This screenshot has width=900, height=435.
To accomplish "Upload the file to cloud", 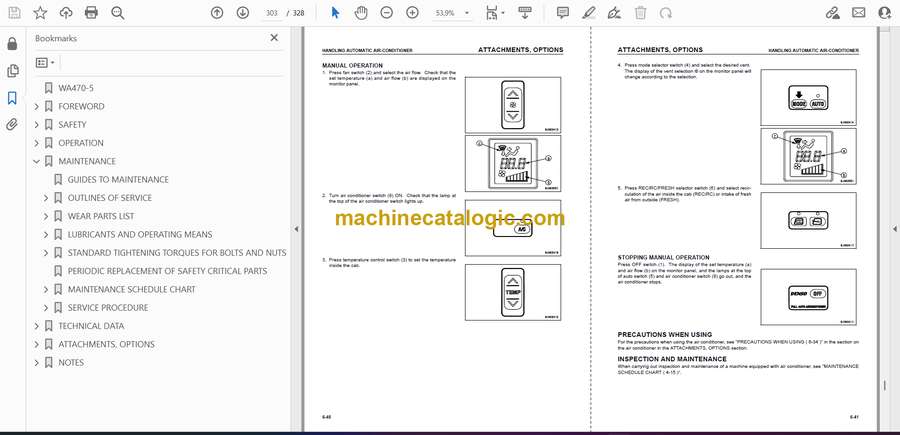I will click(x=66, y=13).
